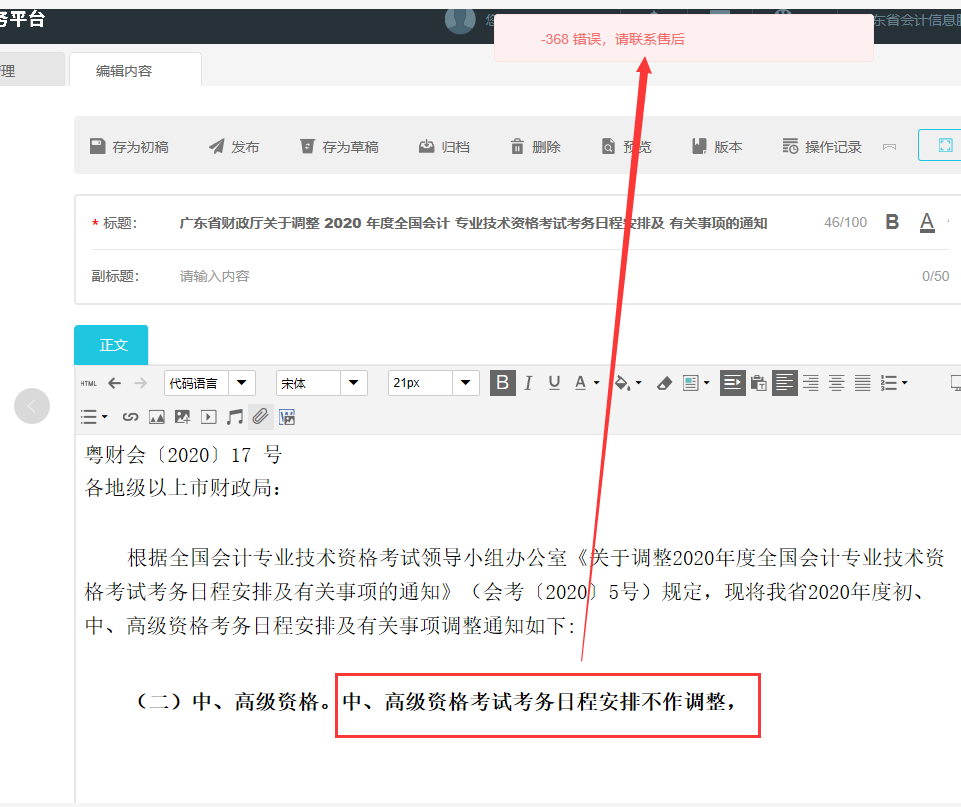Image resolution: width=961 pixels, height=807 pixels.
Task: Insert ordered numbered list icon
Action: pyautogui.click(x=889, y=383)
